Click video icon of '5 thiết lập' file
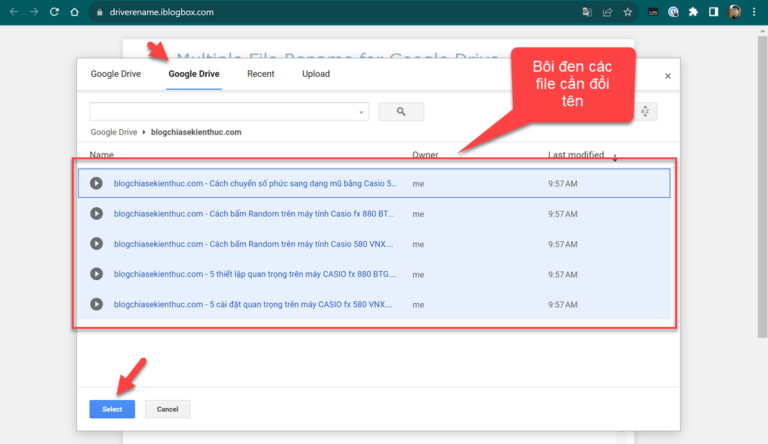The width and height of the screenshot is (768, 444). point(96,274)
